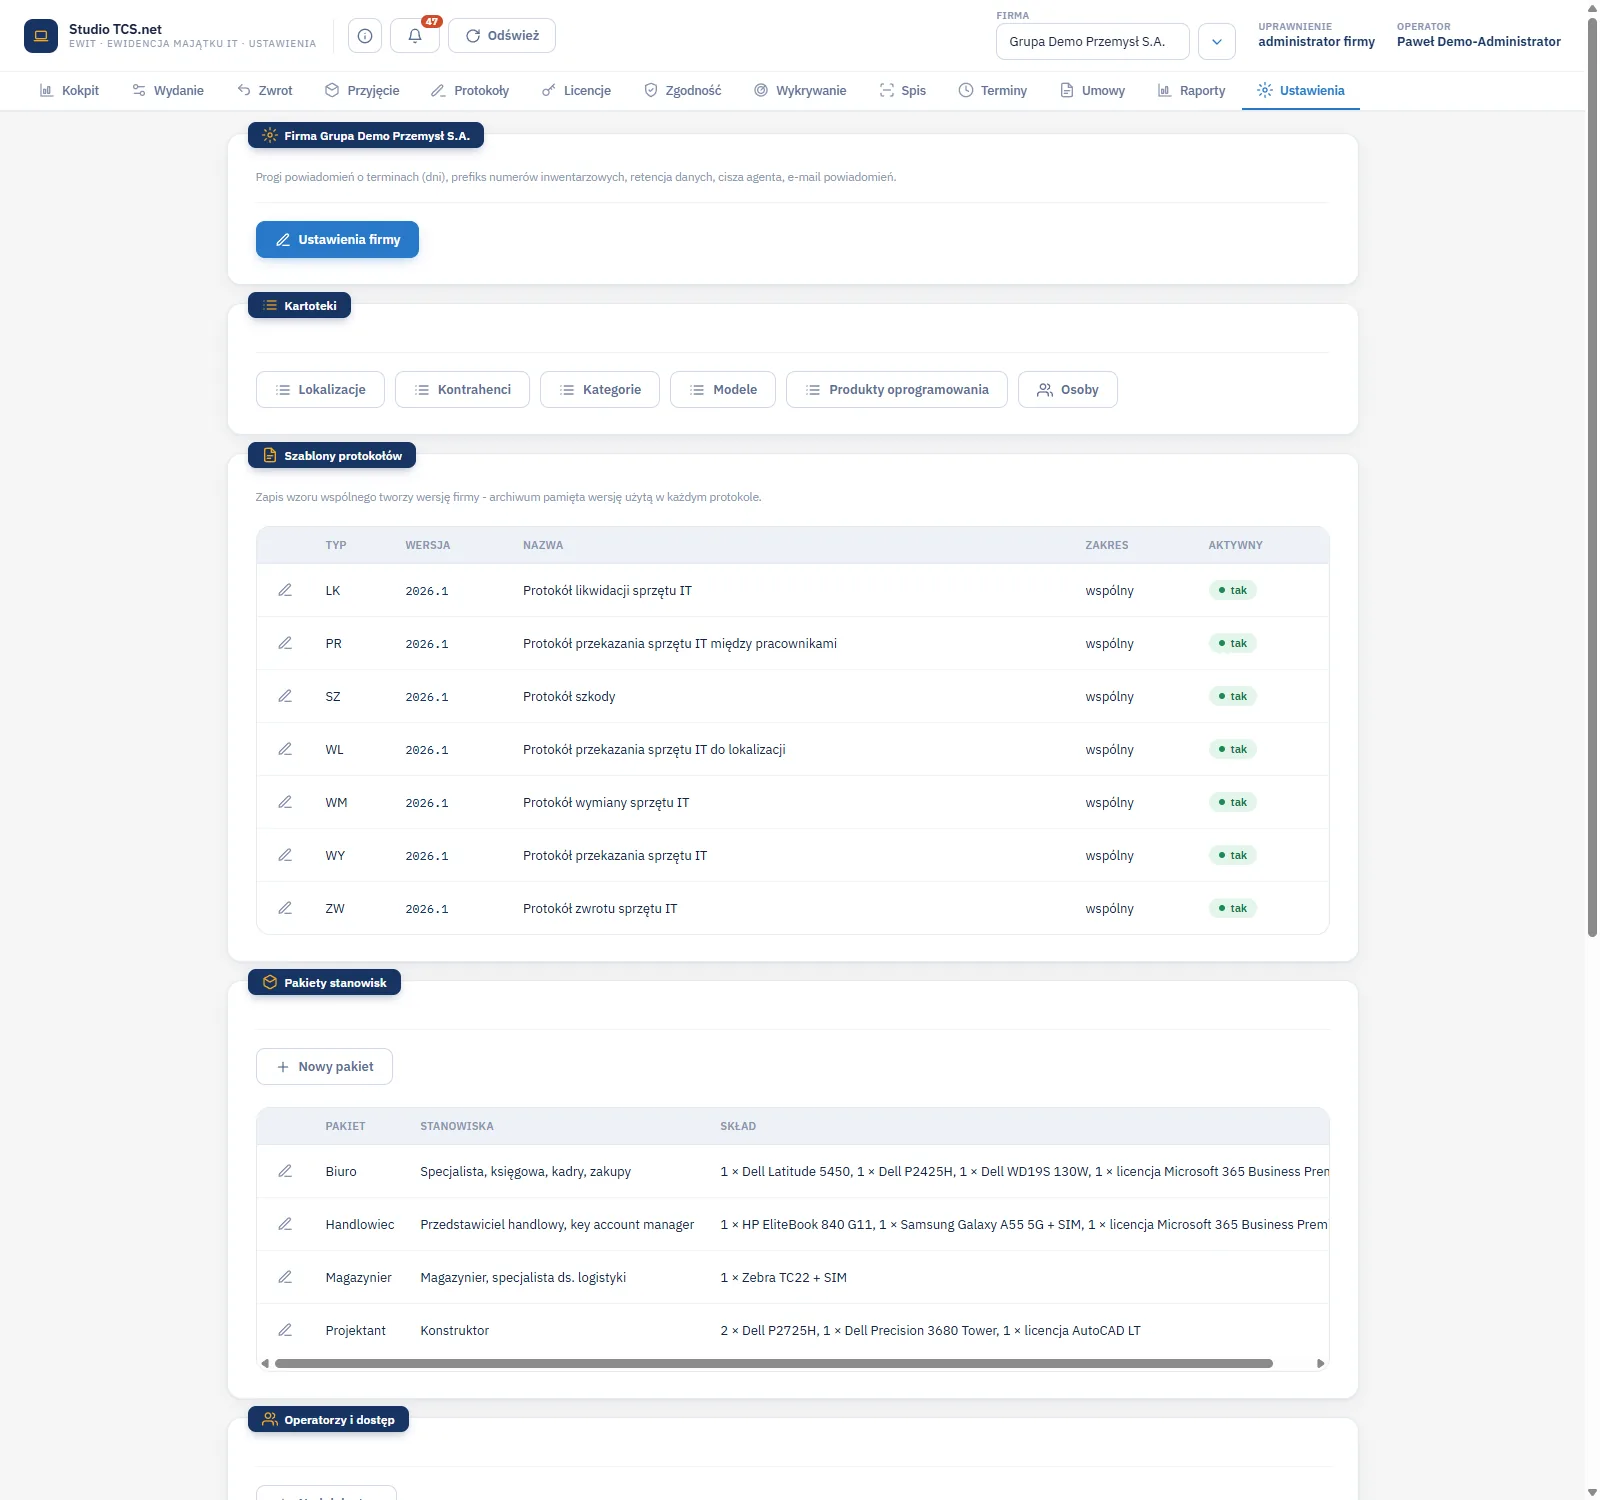This screenshot has height=1500, width=1600.
Task: Open notifications bell with 47 badge
Action: click(x=415, y=36)
